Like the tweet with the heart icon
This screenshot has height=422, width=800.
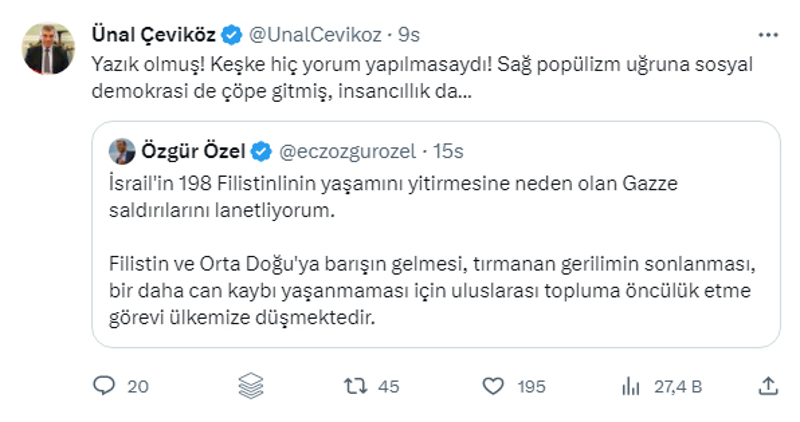(x=493, y=386)
